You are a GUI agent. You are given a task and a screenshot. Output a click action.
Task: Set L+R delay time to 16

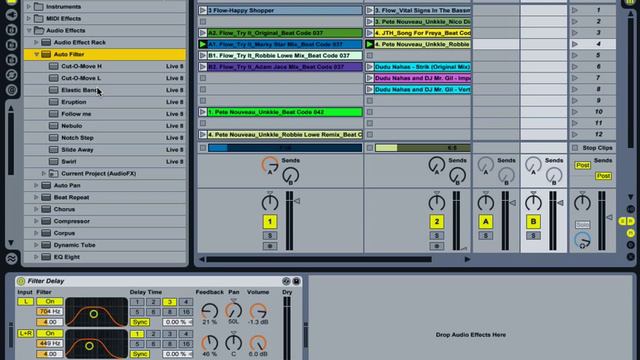tap(185, 344)
